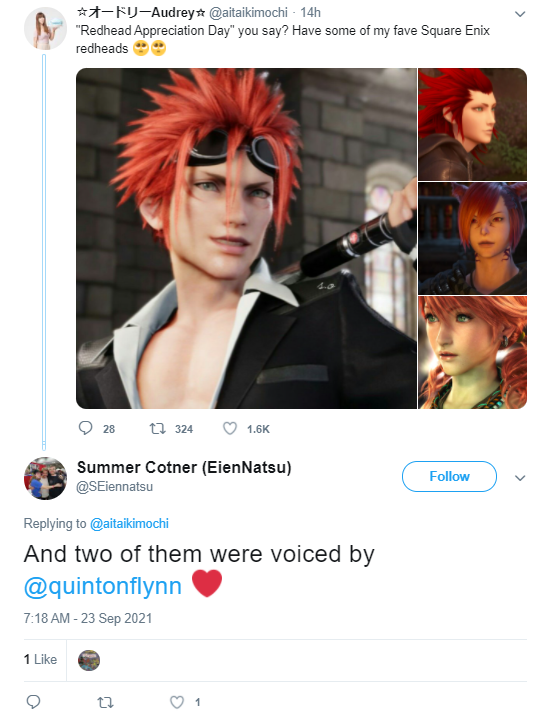Open more options chevron beside Follow
This screenshot has height=716, width=552.
point(520,478)
